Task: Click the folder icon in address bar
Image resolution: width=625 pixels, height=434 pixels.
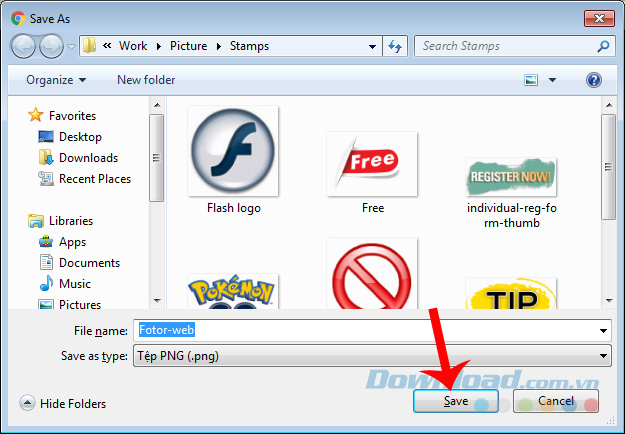Action: tap(89, 46)
